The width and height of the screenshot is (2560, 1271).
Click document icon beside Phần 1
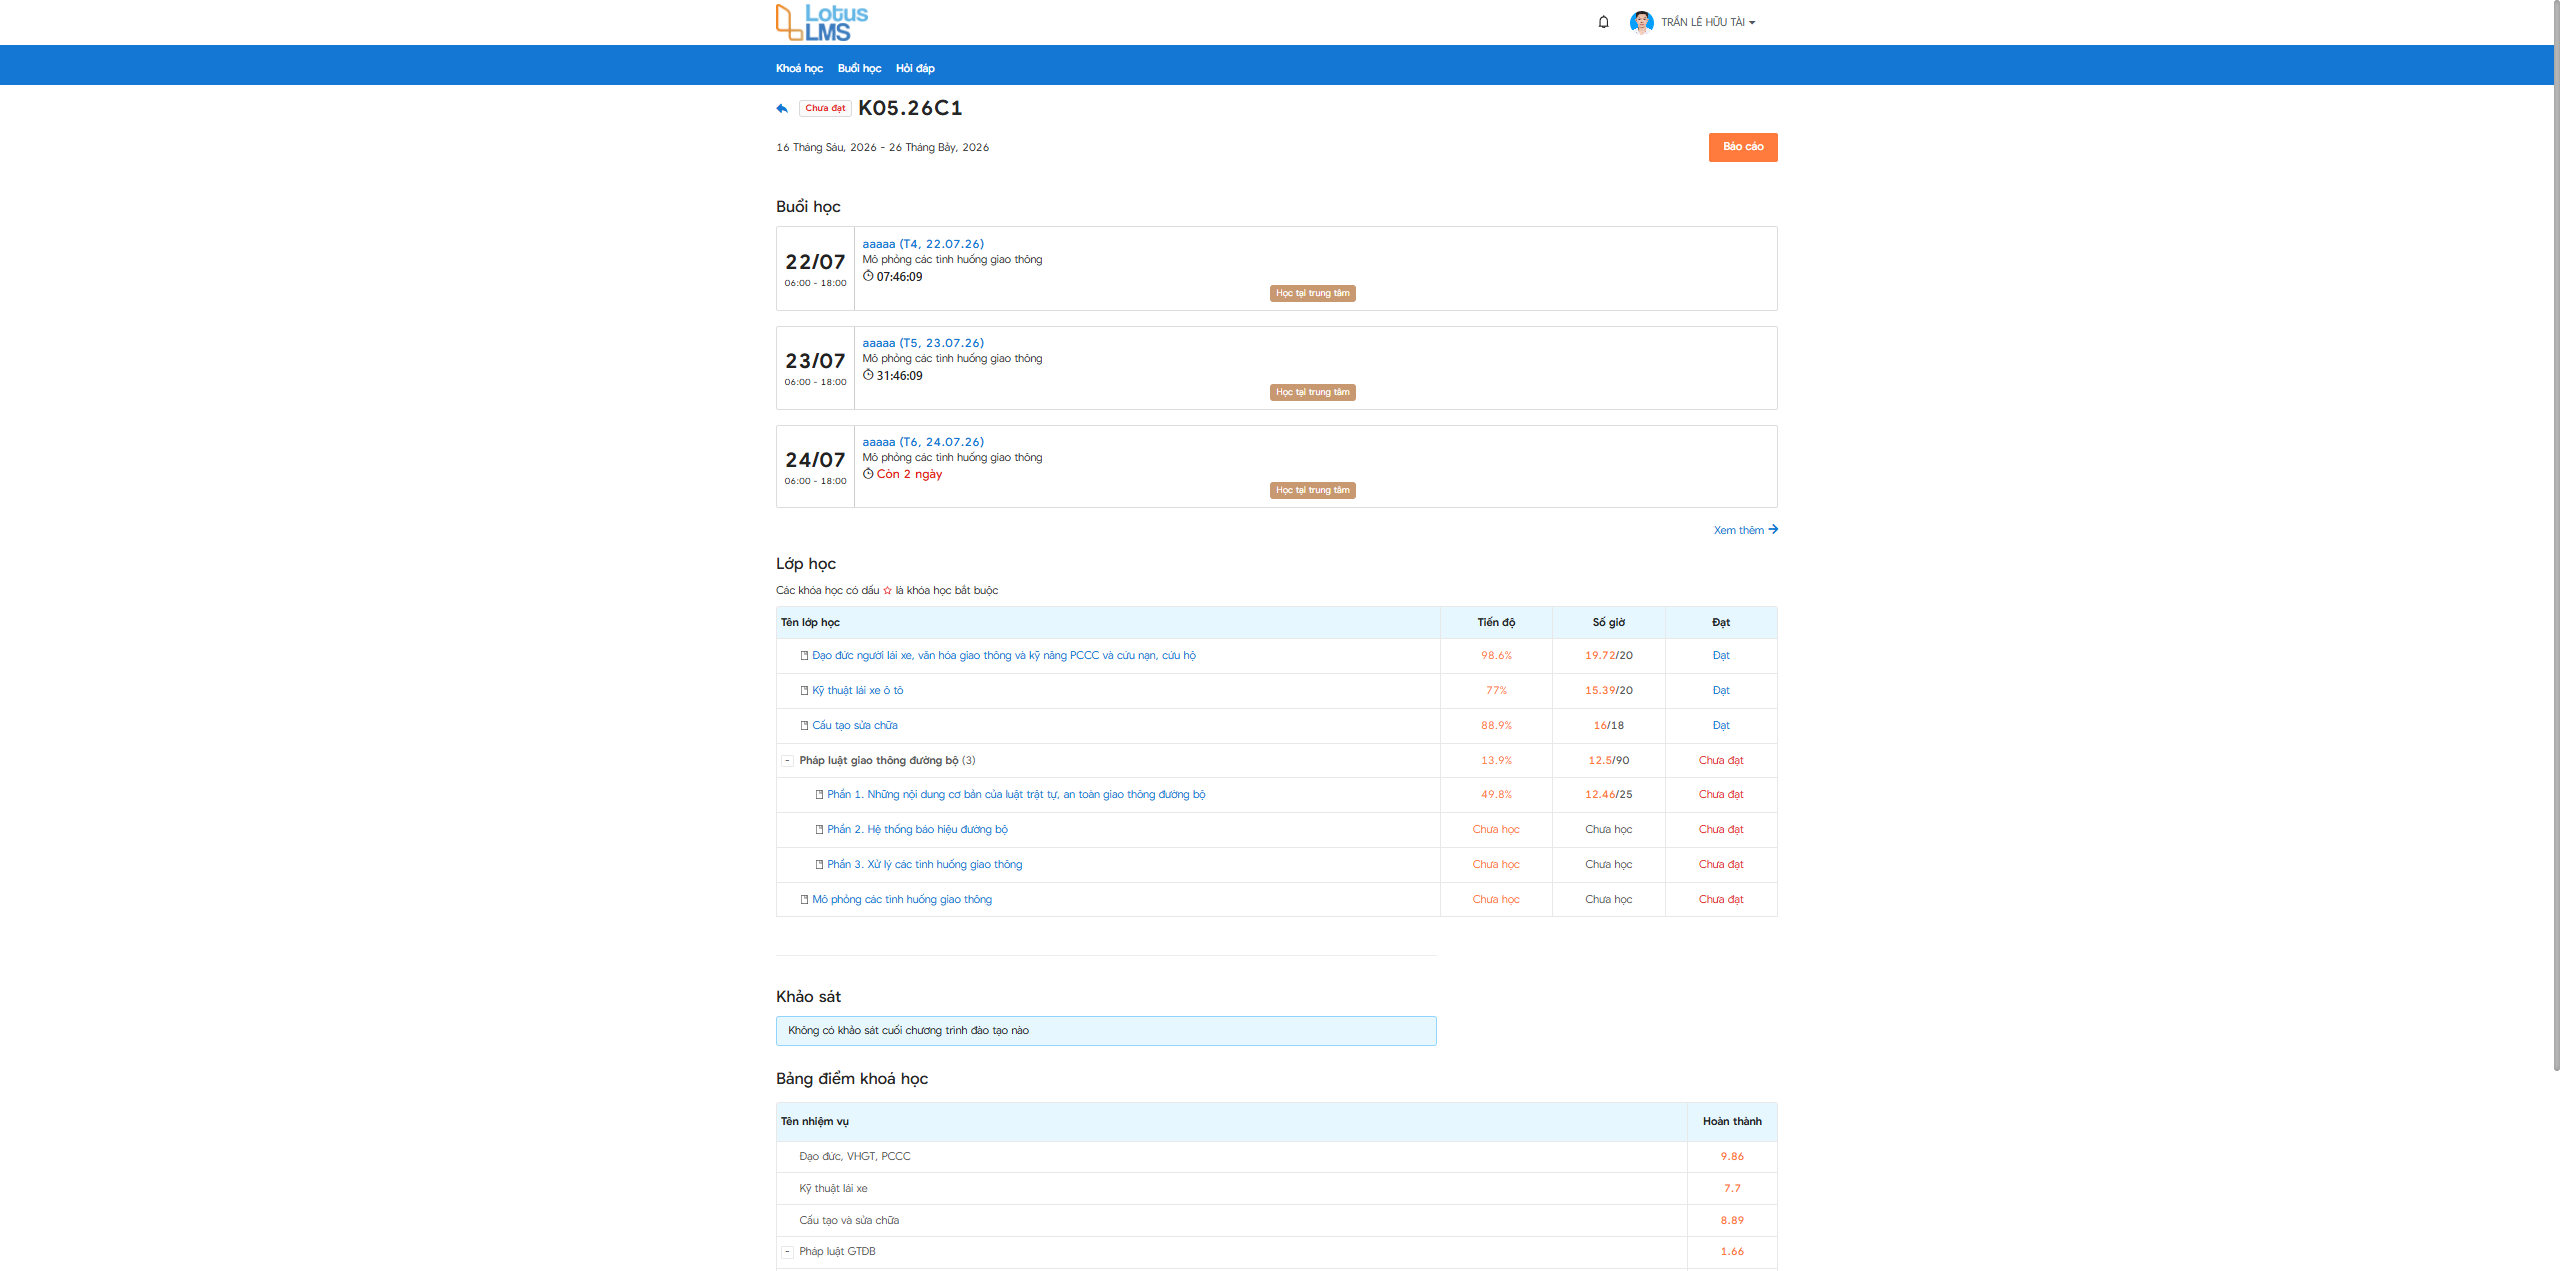(x=819, y=795)
